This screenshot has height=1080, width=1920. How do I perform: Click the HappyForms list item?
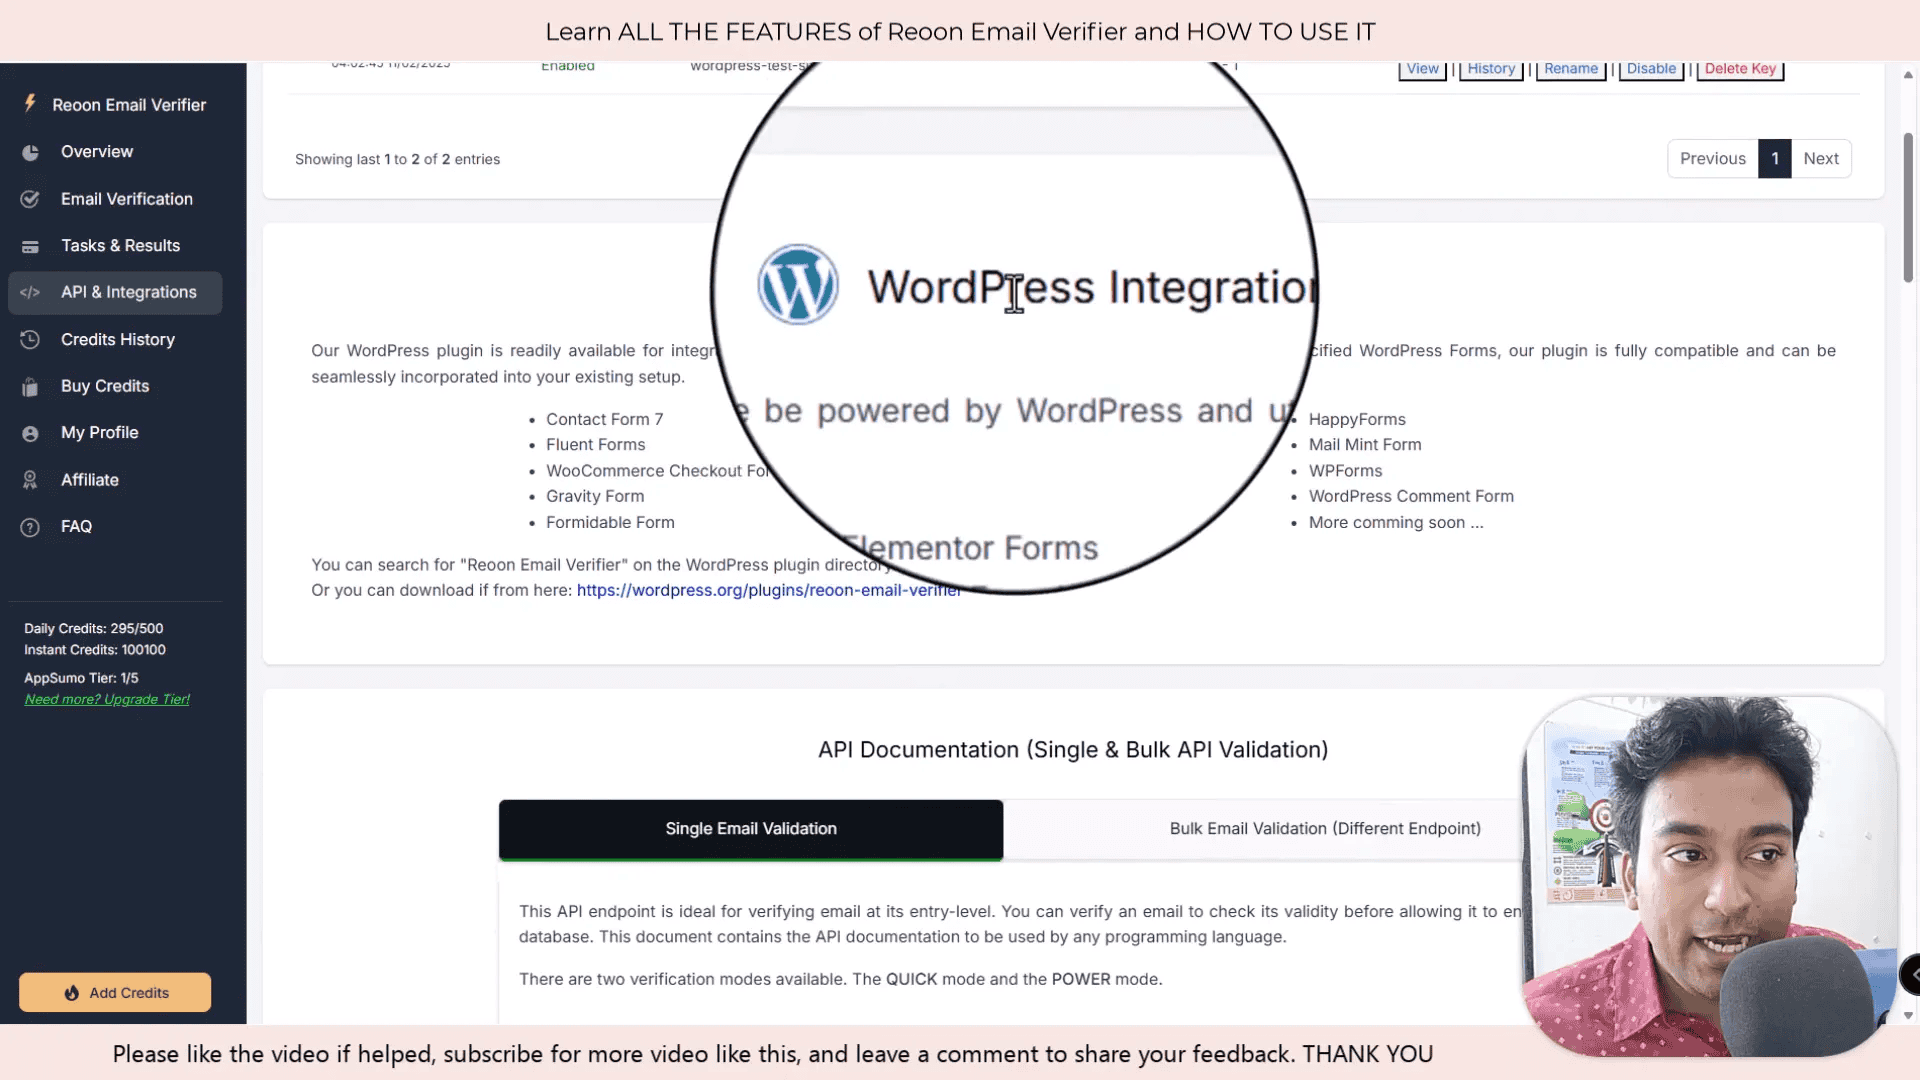point(1357,420)
